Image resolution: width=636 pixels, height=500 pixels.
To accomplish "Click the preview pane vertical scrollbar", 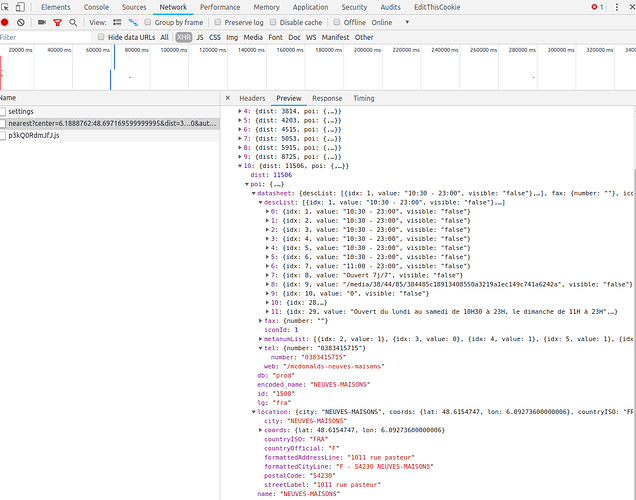I will tap(634, 333).
